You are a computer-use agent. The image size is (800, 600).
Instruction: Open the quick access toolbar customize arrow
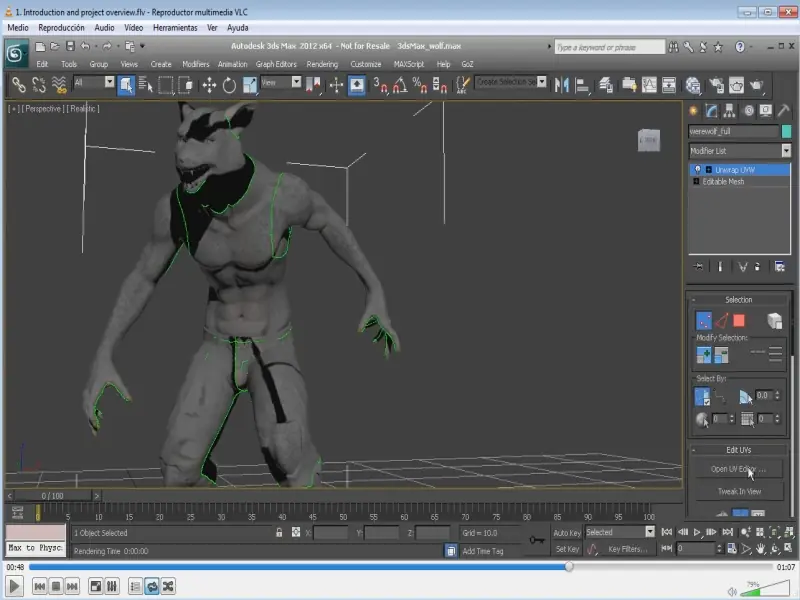(x=142, y=46)
